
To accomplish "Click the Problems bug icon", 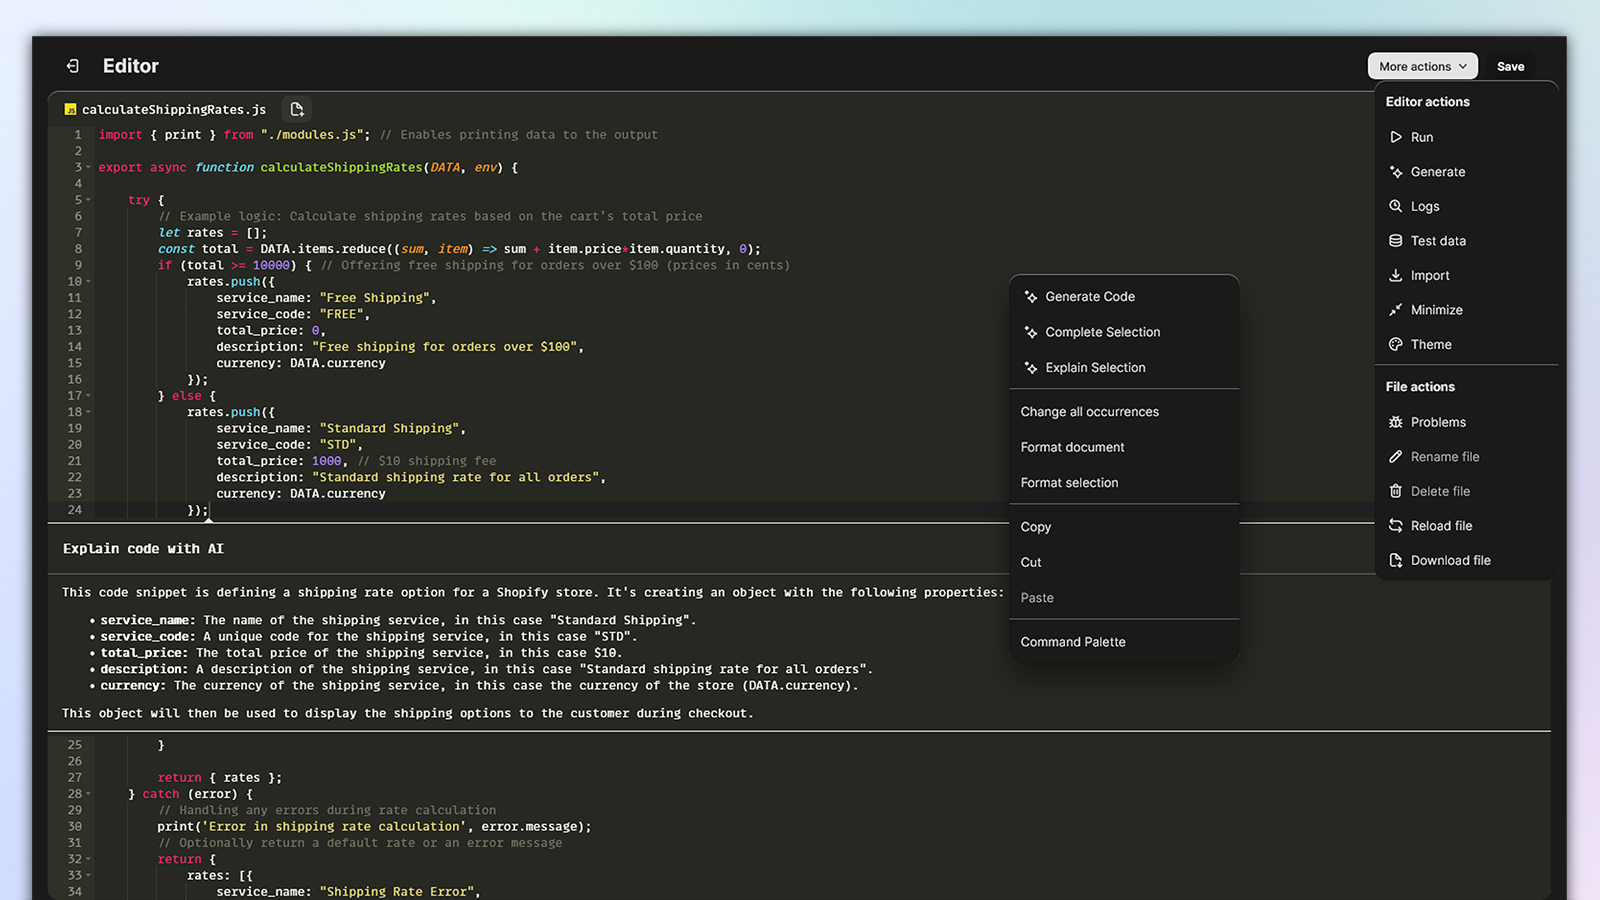I will pos(1396,422).
